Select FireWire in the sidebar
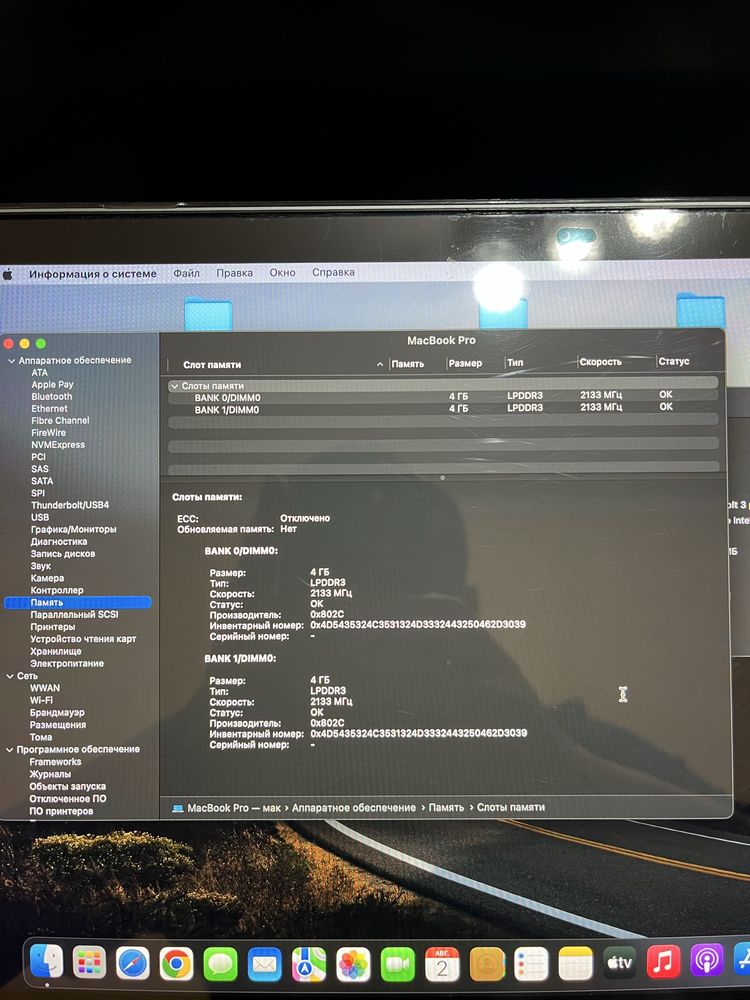 point(48,433)
